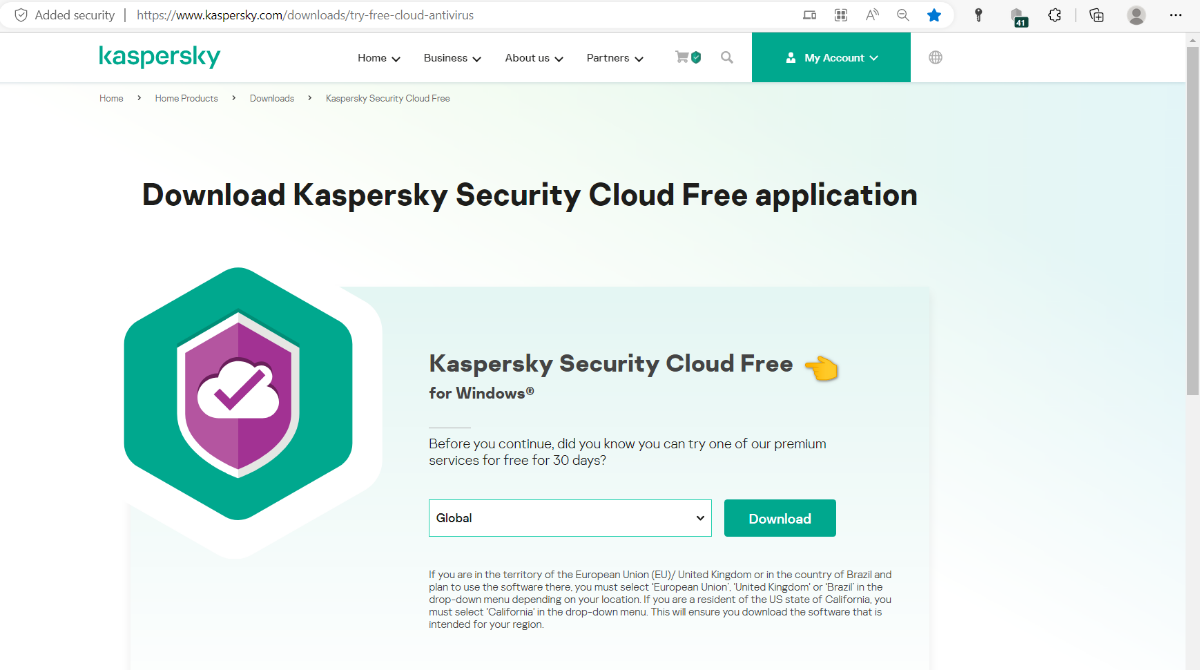
Task: Open the browser extensions puzzle icon
Action: [x=1054, y=15]
